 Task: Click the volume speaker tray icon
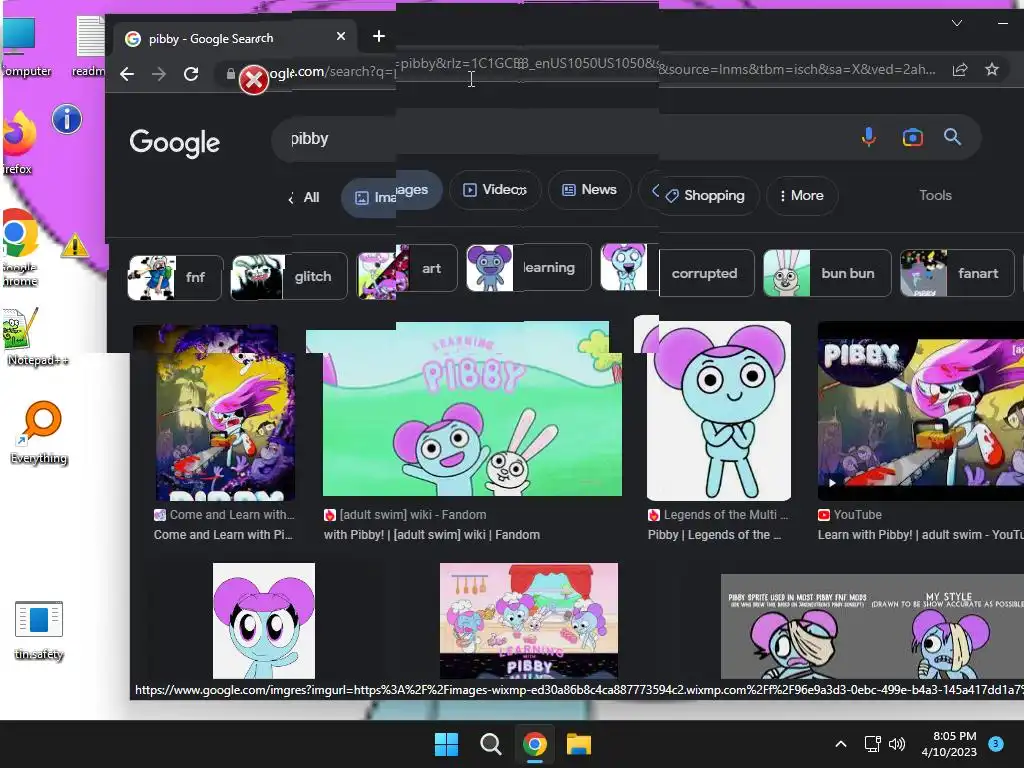click(x=897, y=744)
